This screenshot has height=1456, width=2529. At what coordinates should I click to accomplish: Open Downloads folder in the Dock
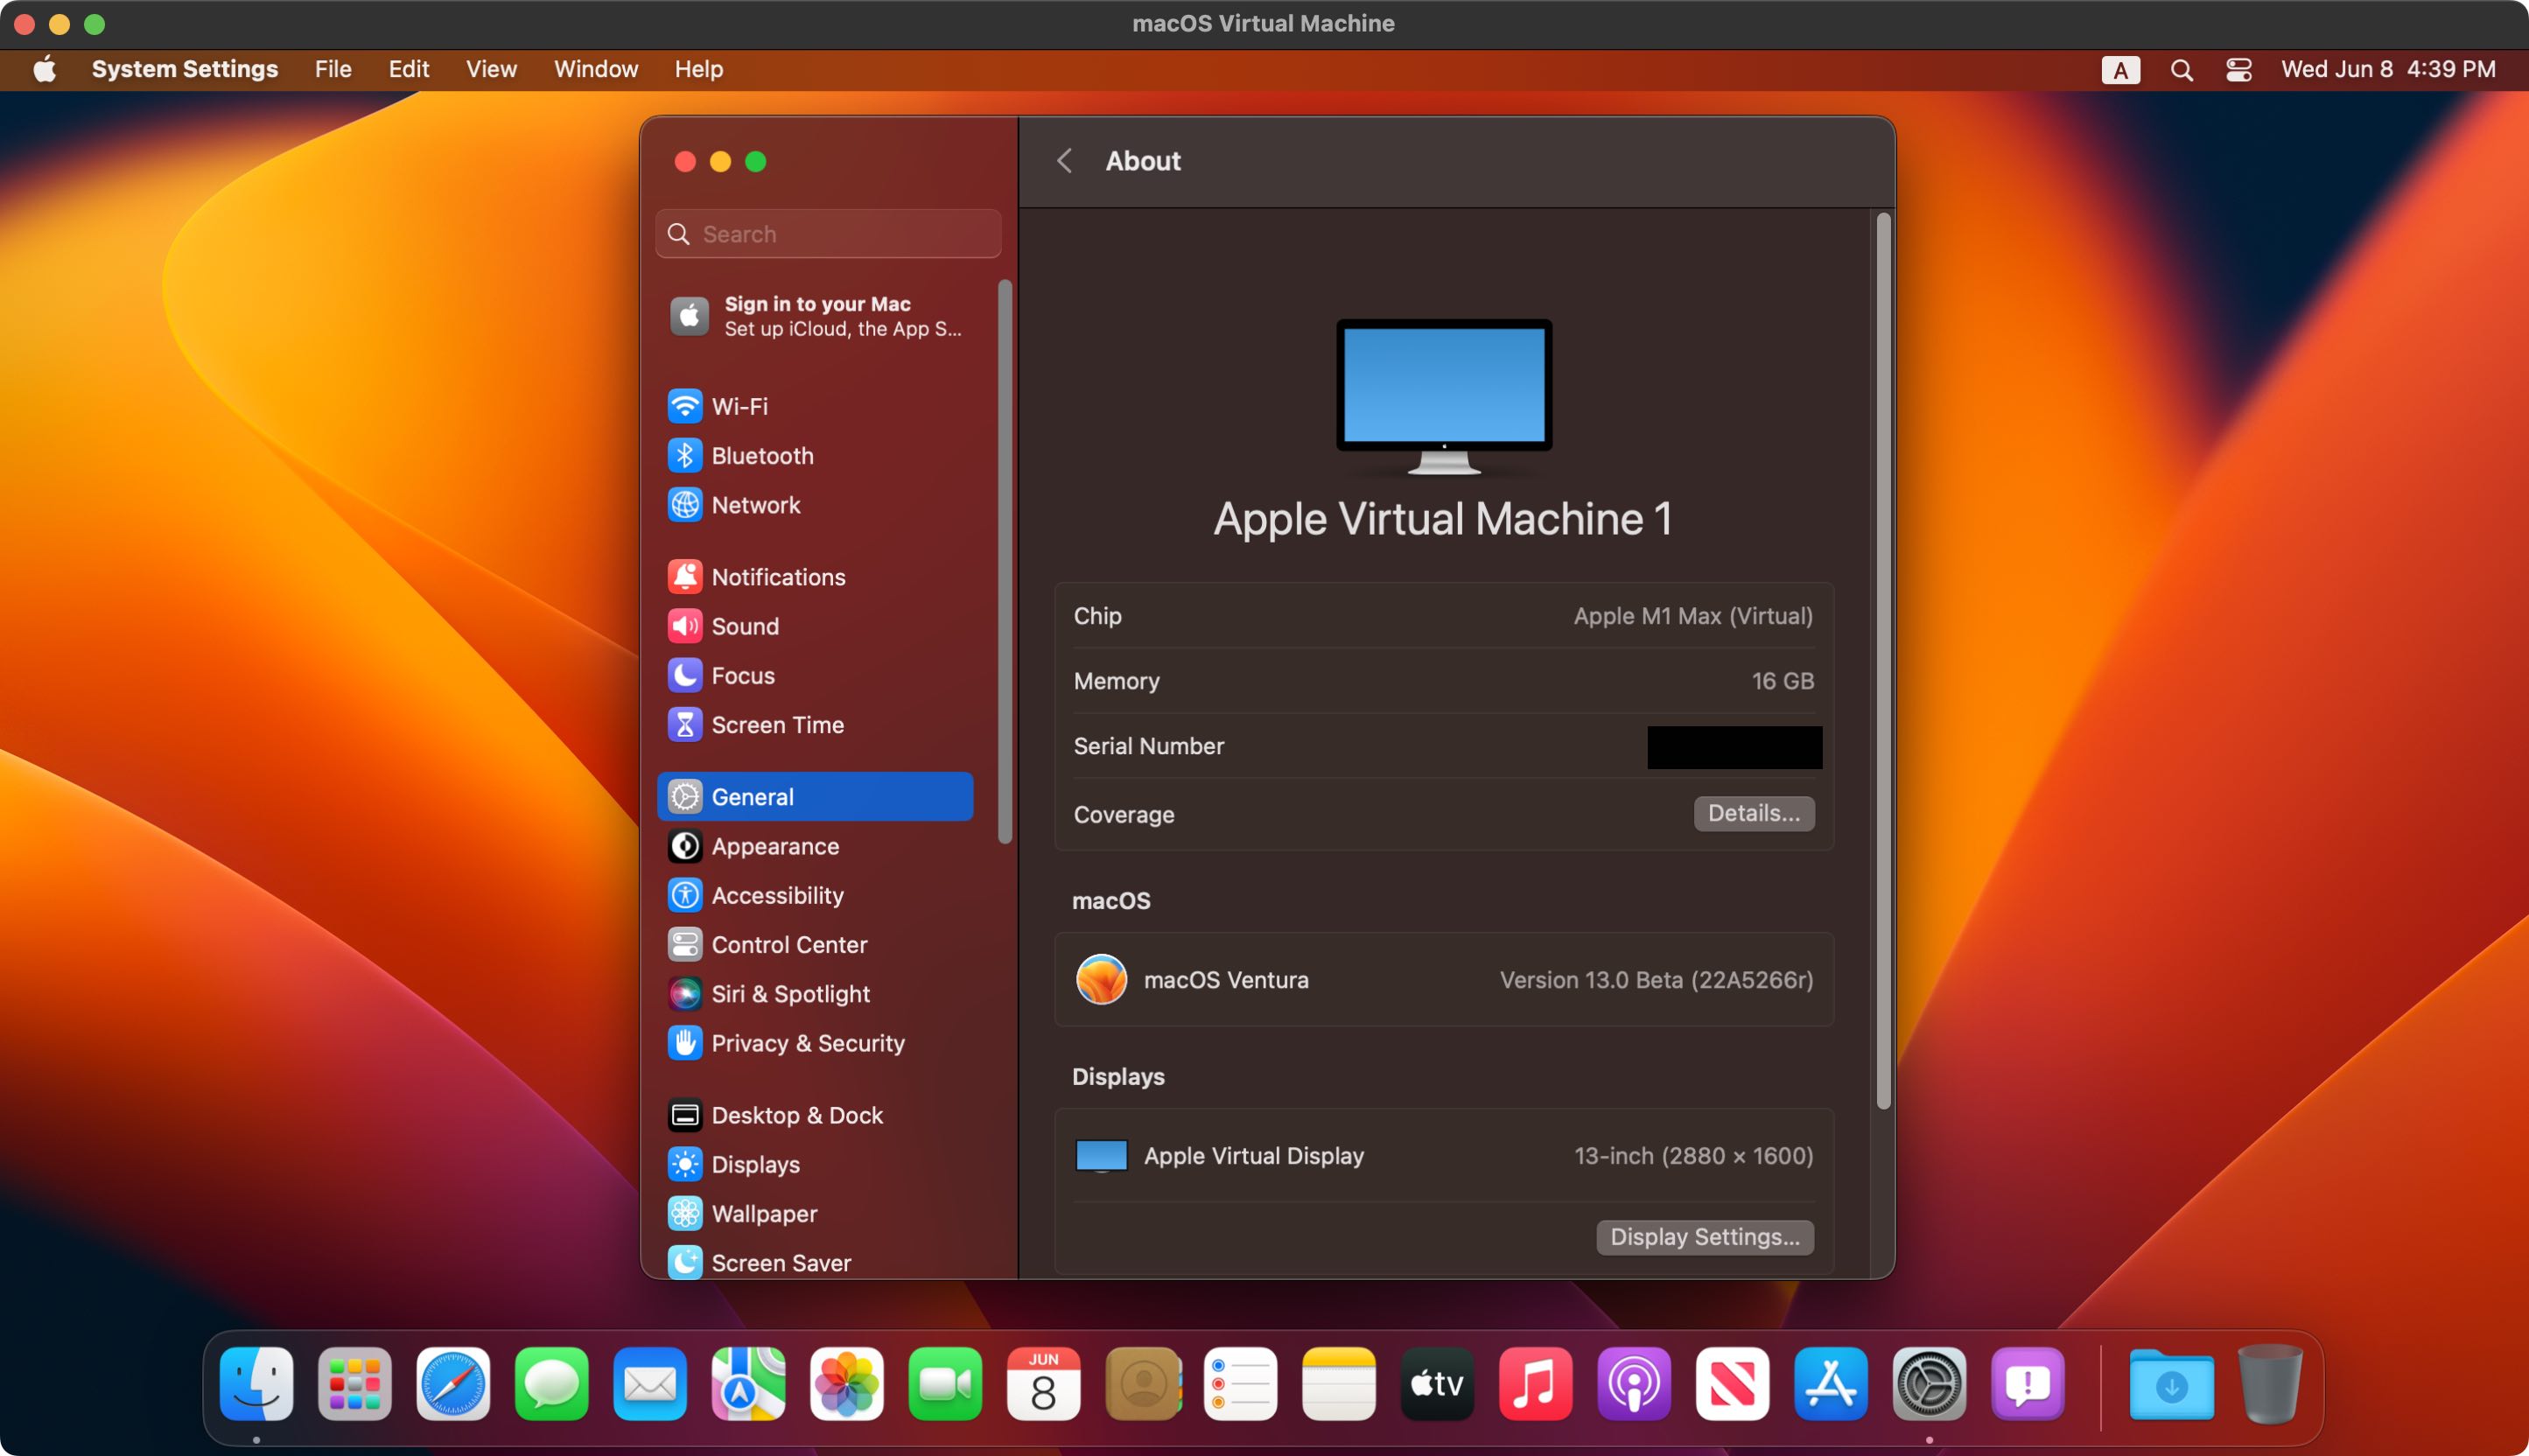point(2172,1385)
